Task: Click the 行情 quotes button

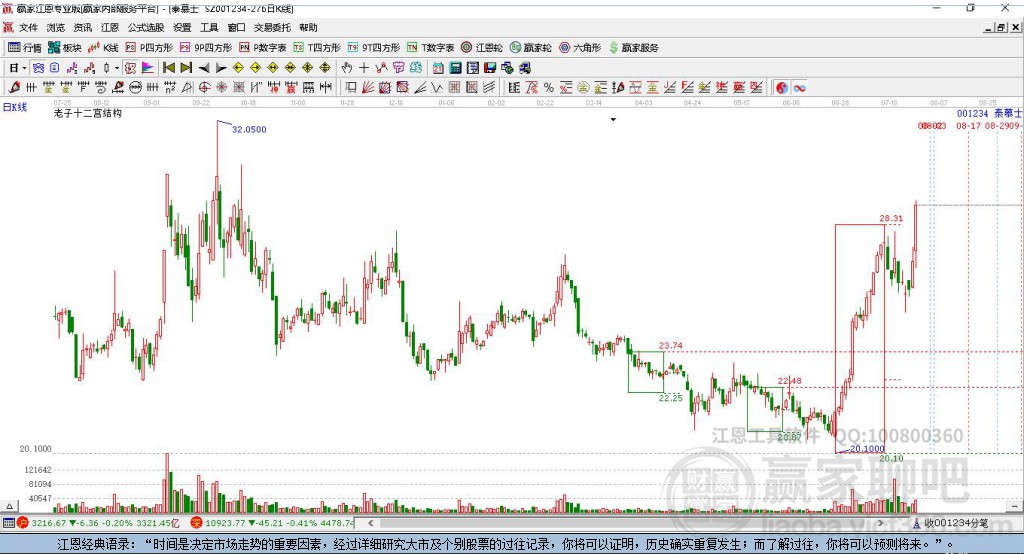Action: point(25,48)
